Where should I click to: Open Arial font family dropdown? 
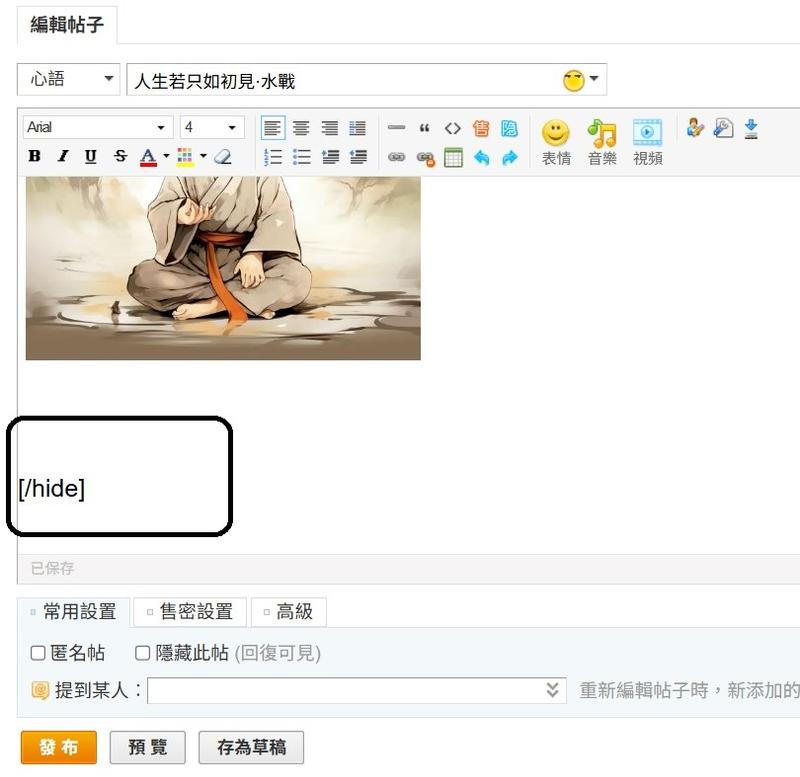pos(98,127)
